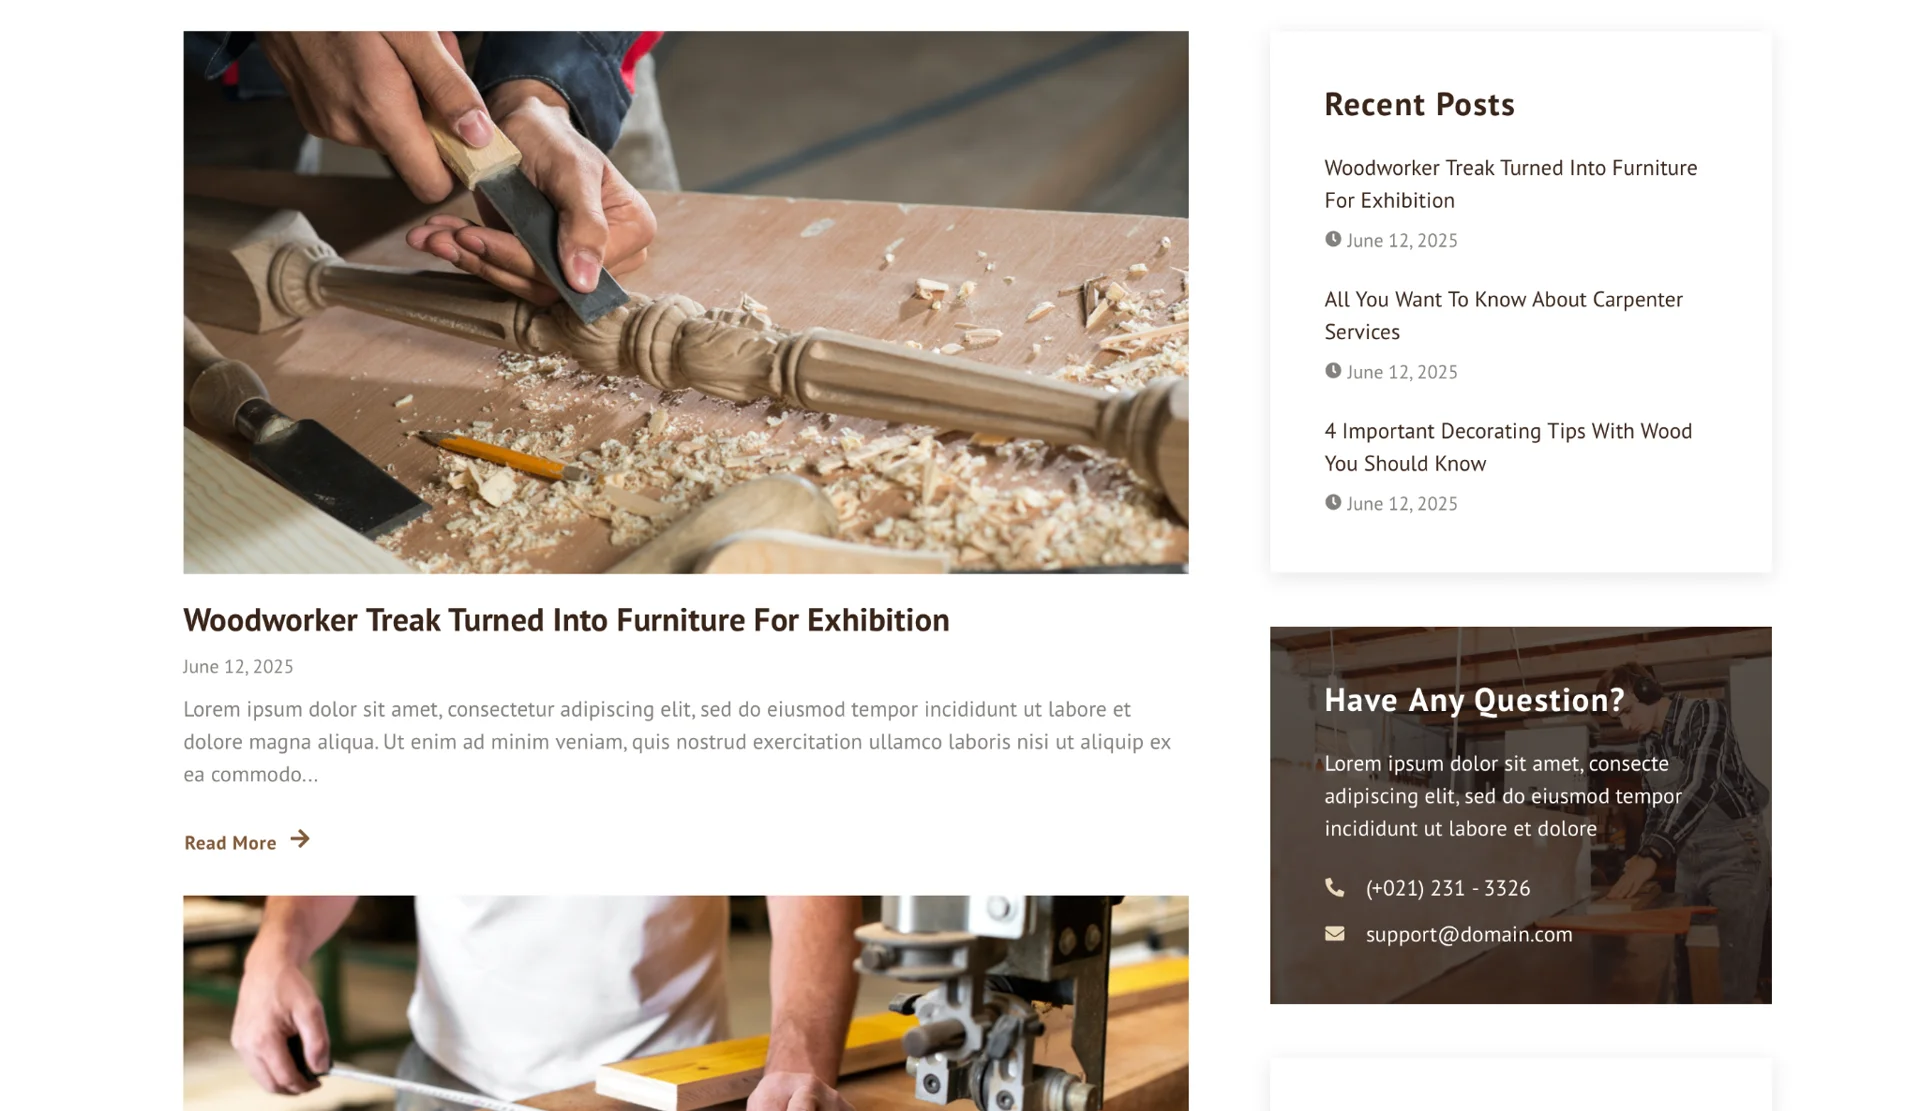Click clock icon under Carpenter Services post
The height and width of the screenshot is (1111, 1920).
point(1333,371)
